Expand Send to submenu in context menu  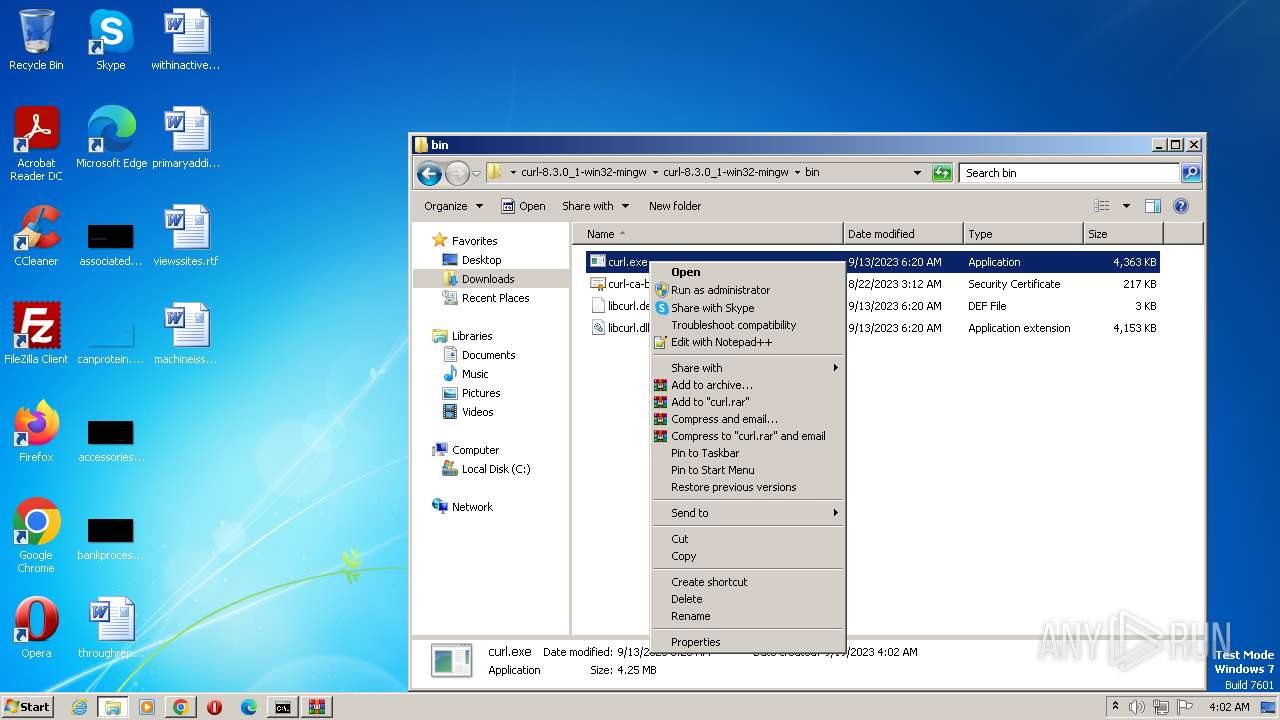pyautogui.click(x=746, y=513)
